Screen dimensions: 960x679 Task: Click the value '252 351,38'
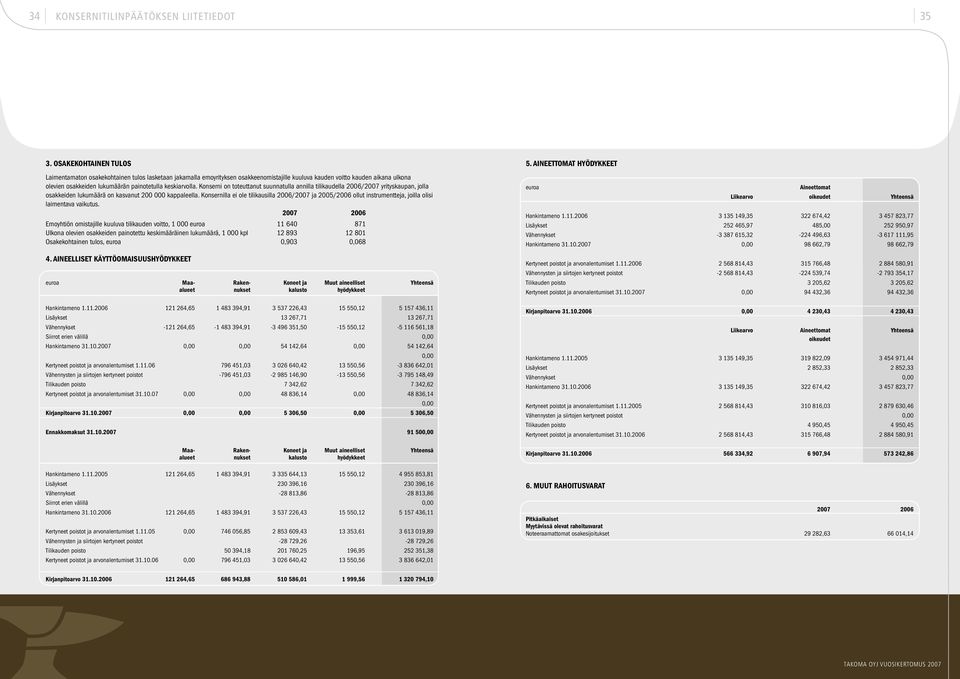419,551
